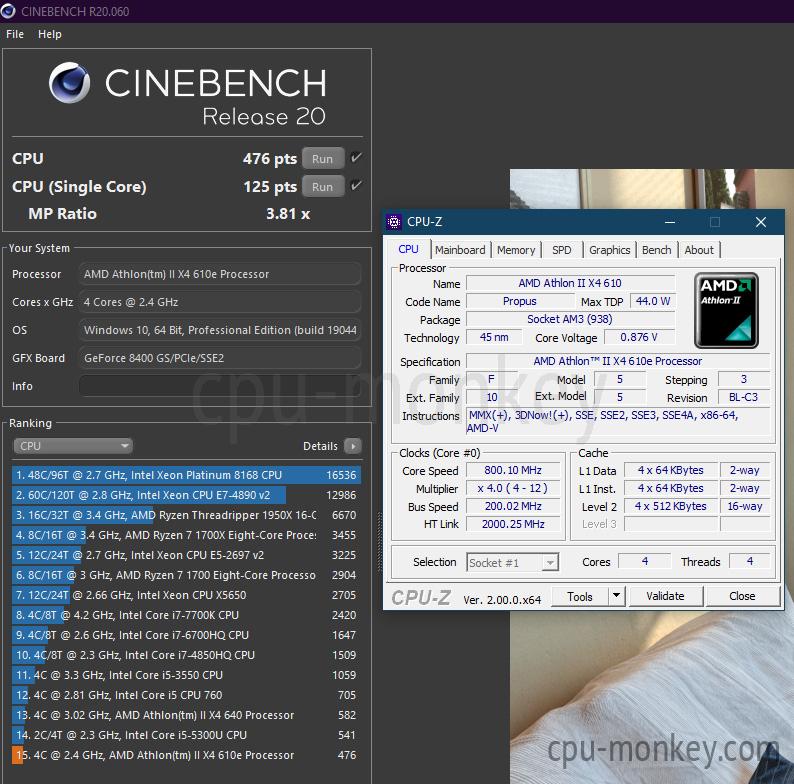The width and height of the screenshot is (794, 784).
Task: Select the CPU tab in CPU-Z
Action: coord(408,249)
